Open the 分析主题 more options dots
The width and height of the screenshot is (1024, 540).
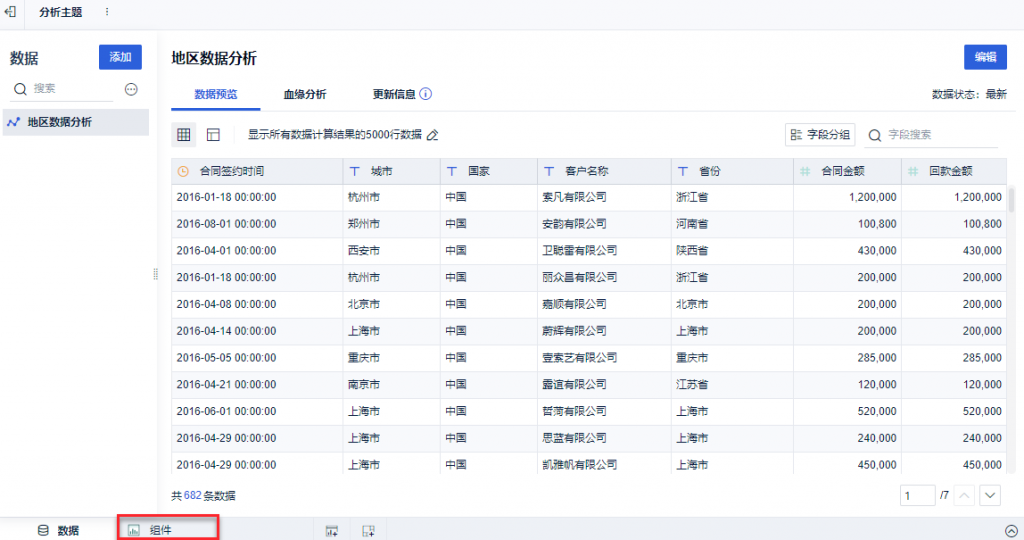(x=107, y=12)
